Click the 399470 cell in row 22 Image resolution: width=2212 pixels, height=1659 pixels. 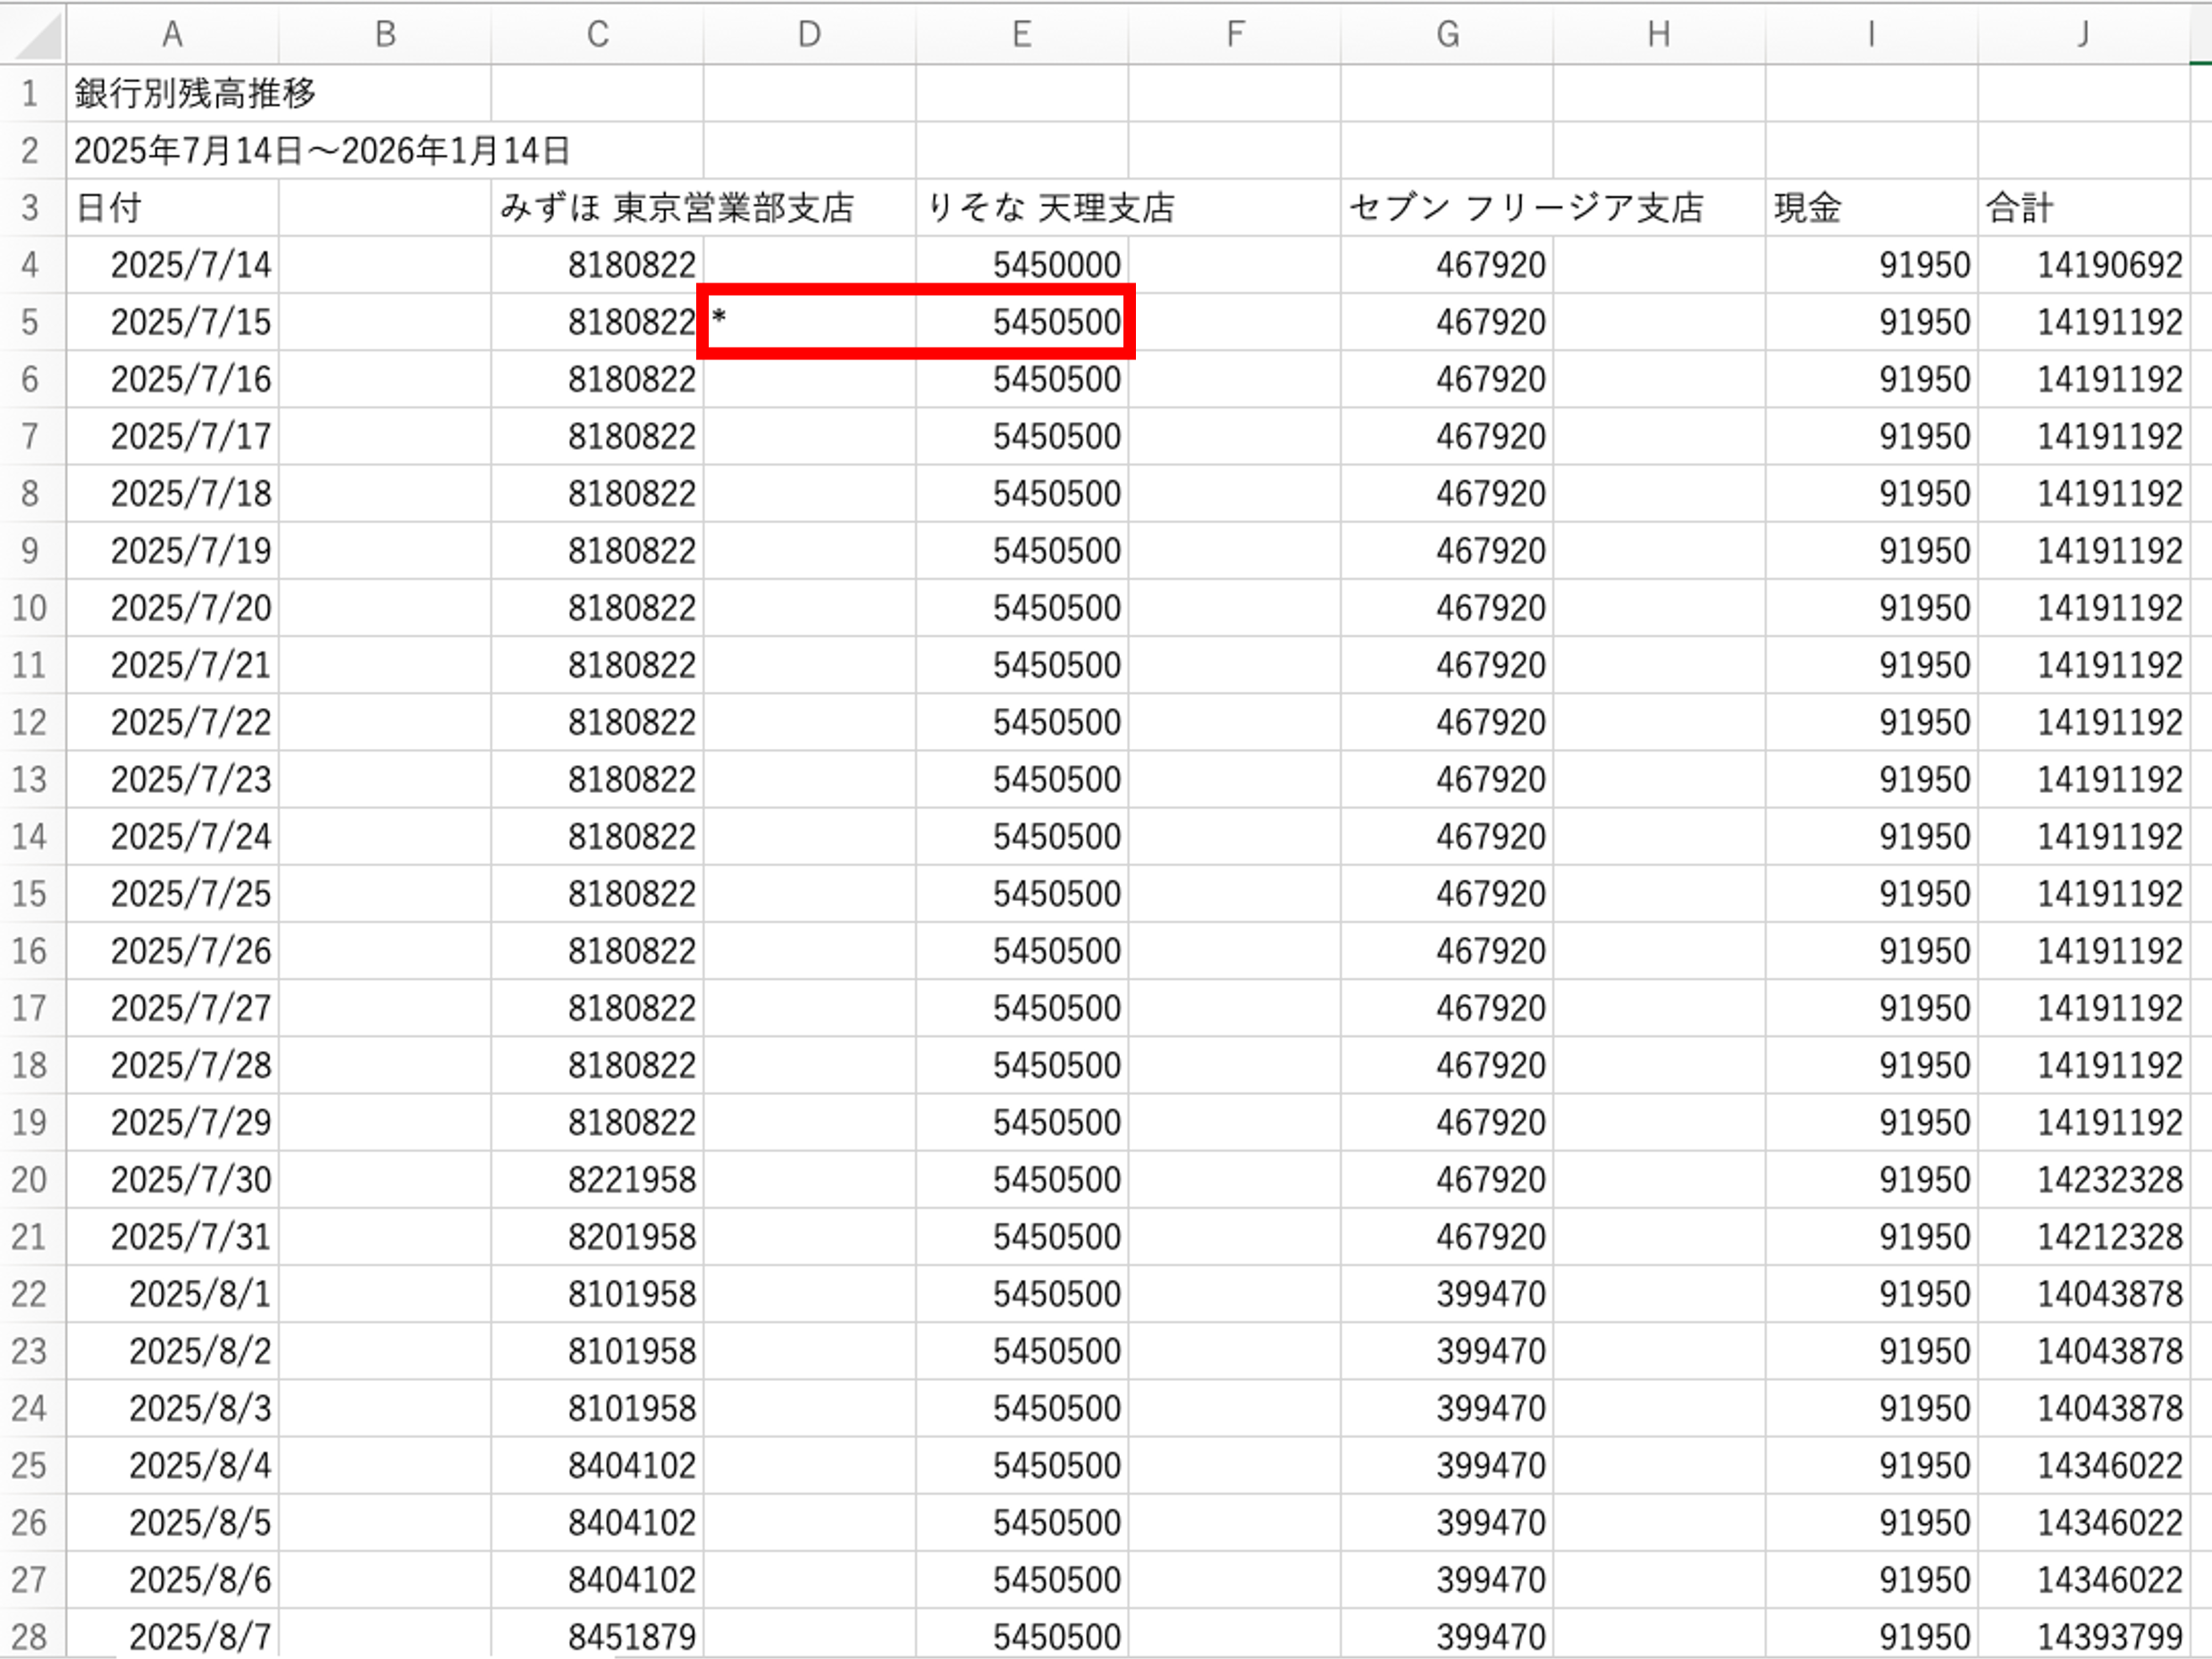[x=1490, y=1294]
